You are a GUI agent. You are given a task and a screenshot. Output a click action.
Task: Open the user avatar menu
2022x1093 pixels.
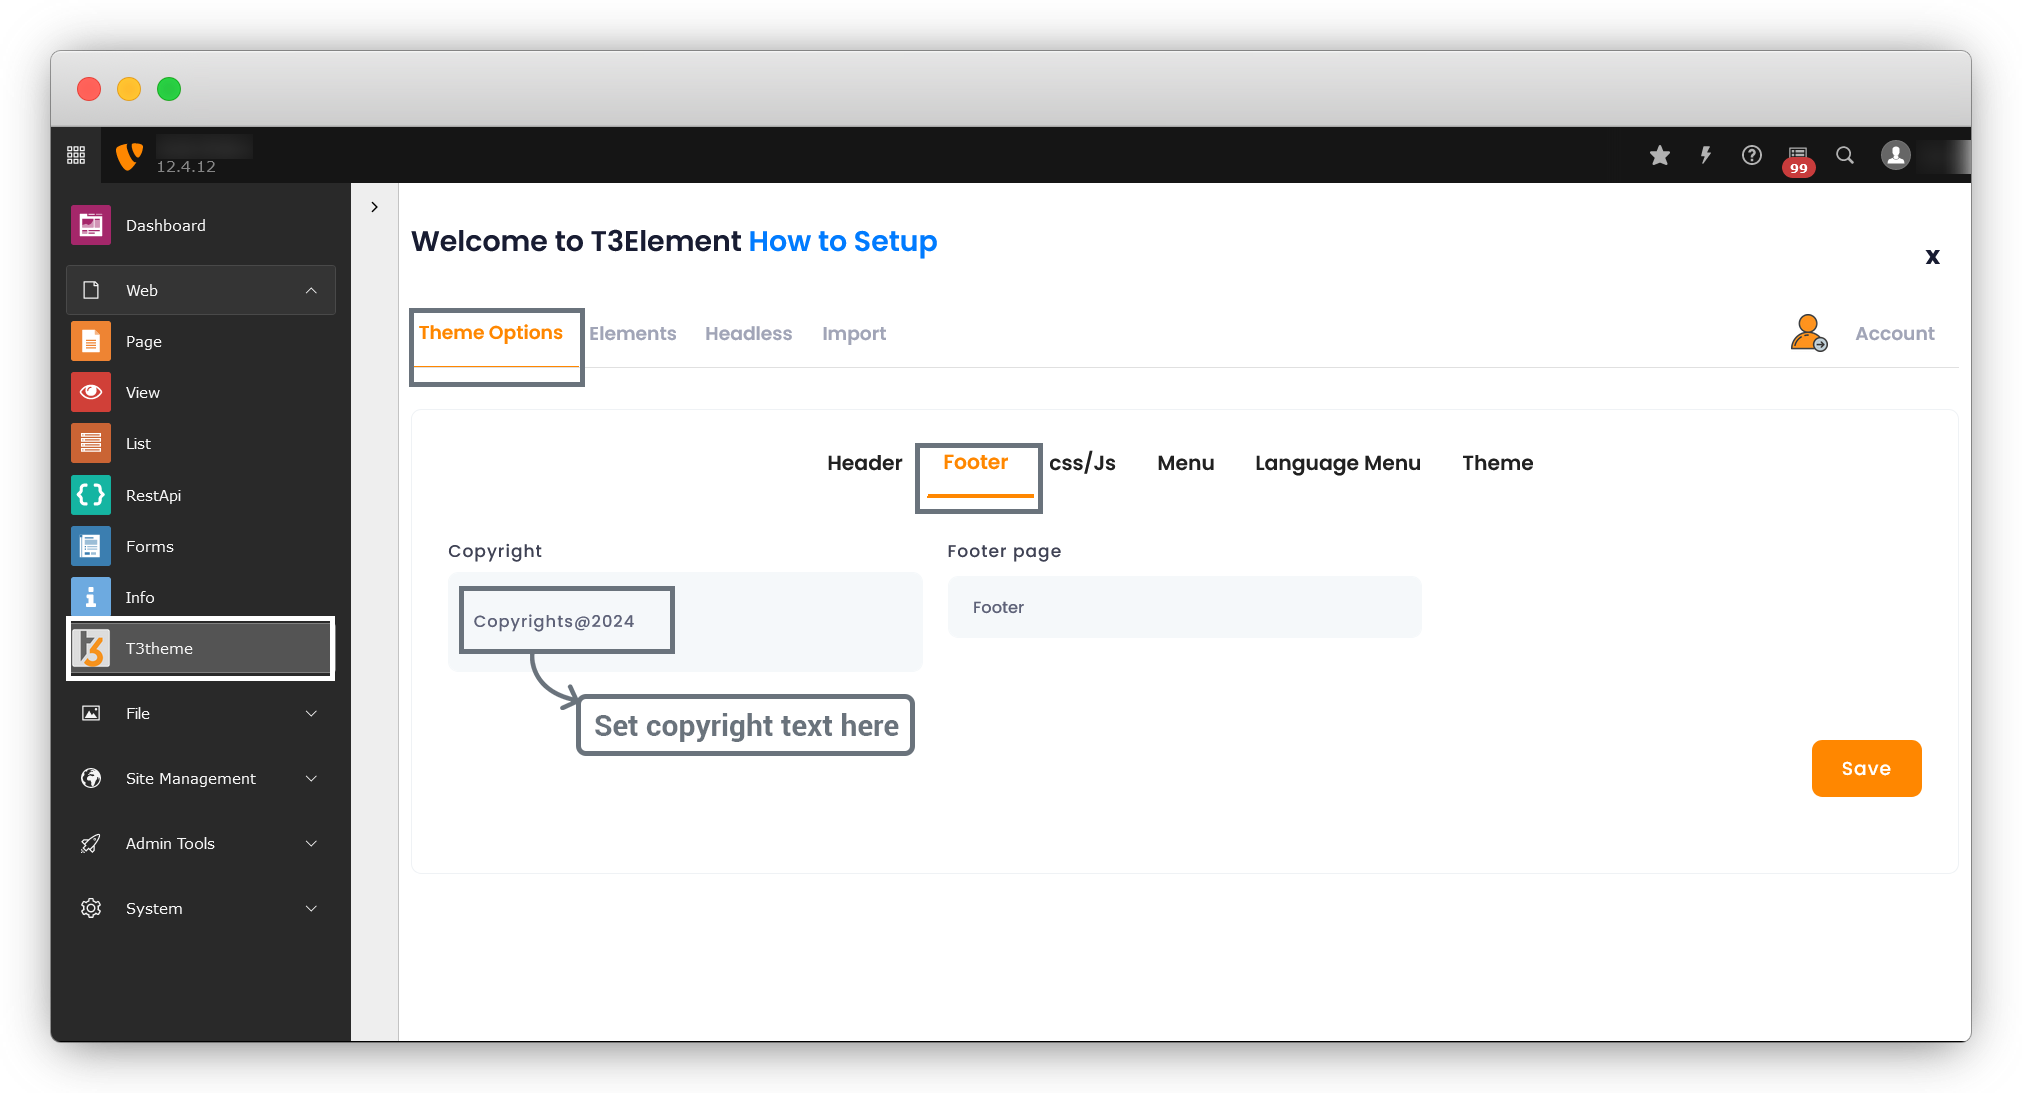pyautogui.click(x=1896, y=155)
